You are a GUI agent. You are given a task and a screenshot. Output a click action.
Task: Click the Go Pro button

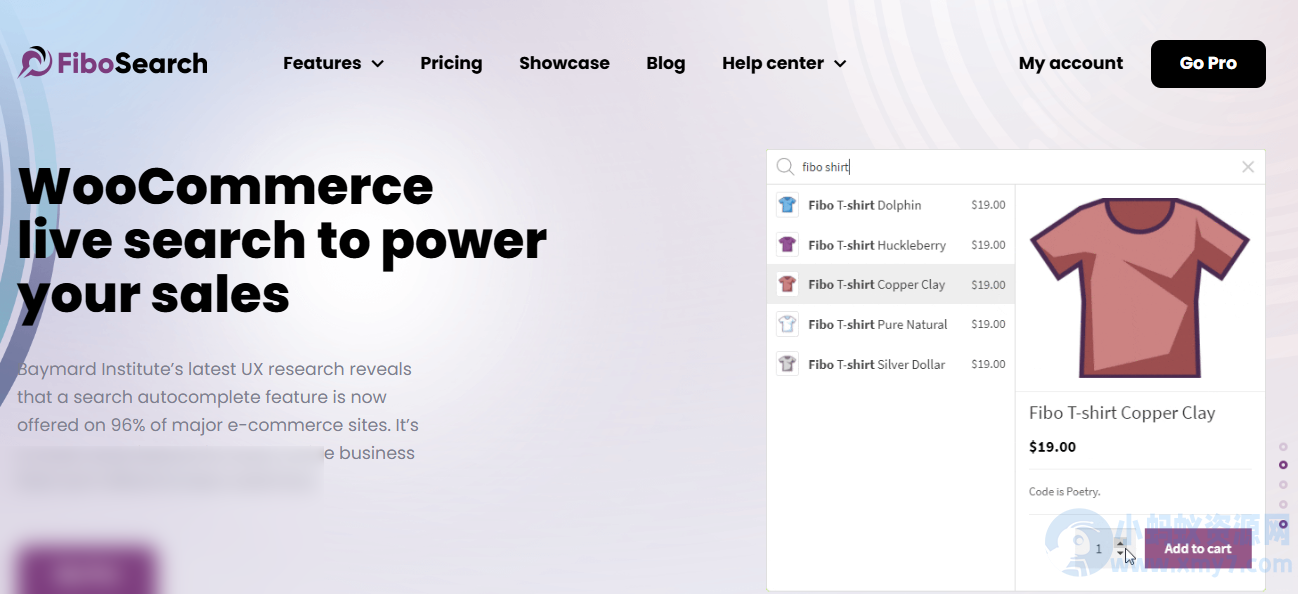[x=1208, y=63]
